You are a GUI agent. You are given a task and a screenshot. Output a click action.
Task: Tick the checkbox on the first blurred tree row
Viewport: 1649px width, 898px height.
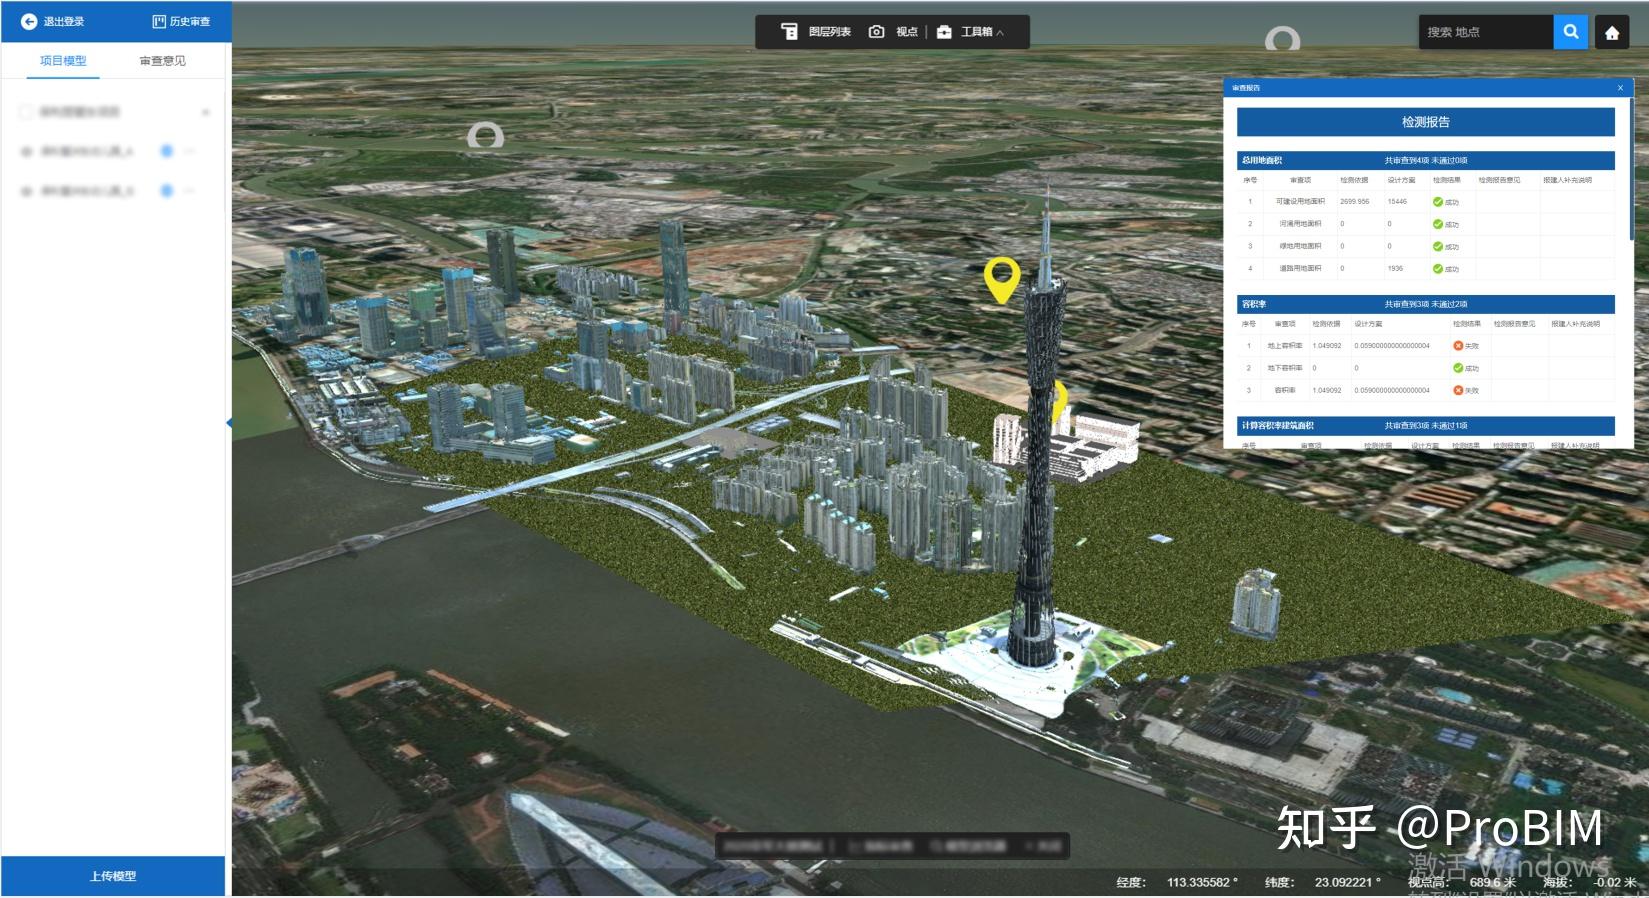(26, 112)
